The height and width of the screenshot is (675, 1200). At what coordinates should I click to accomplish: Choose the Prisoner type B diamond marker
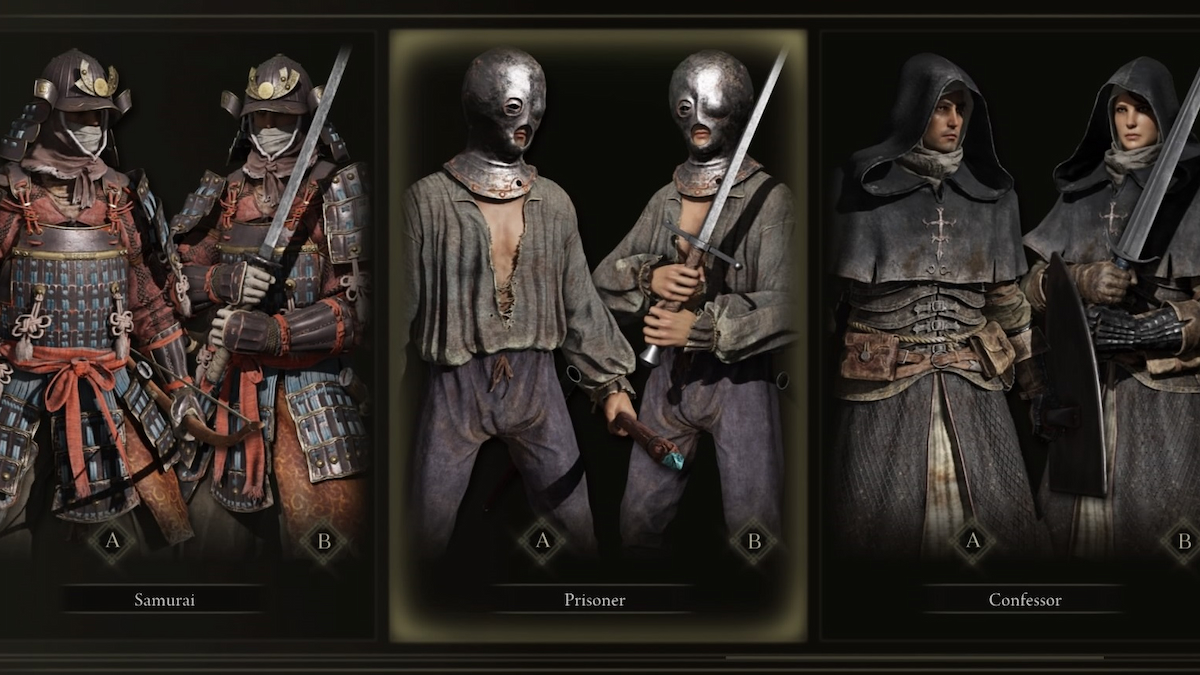pyautogui.click(x=754, y=542)
